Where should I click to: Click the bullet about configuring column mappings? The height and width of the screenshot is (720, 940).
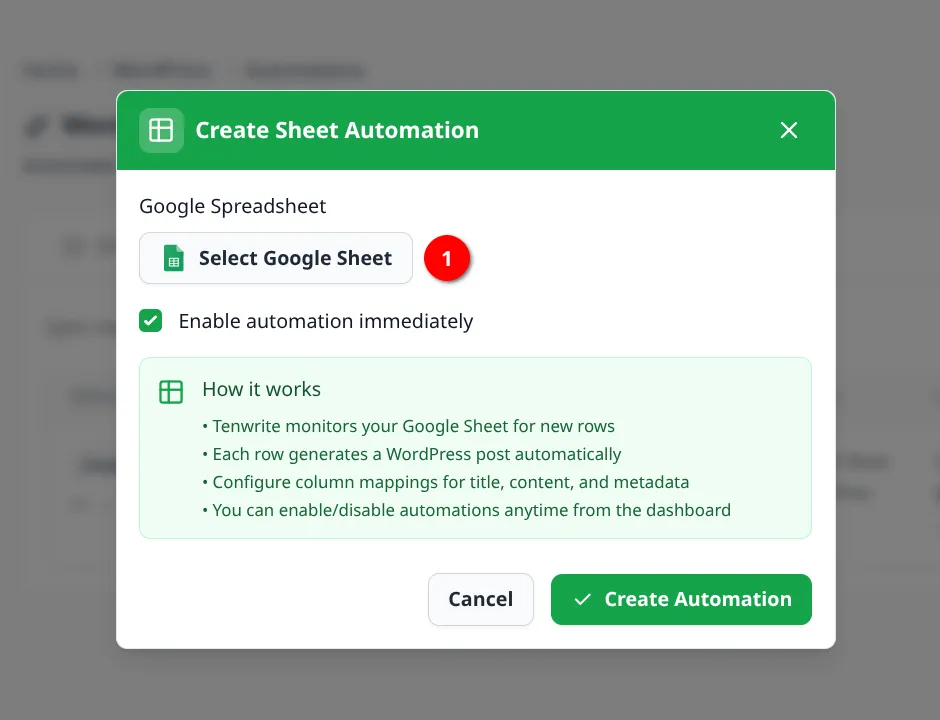click(447, 482)
